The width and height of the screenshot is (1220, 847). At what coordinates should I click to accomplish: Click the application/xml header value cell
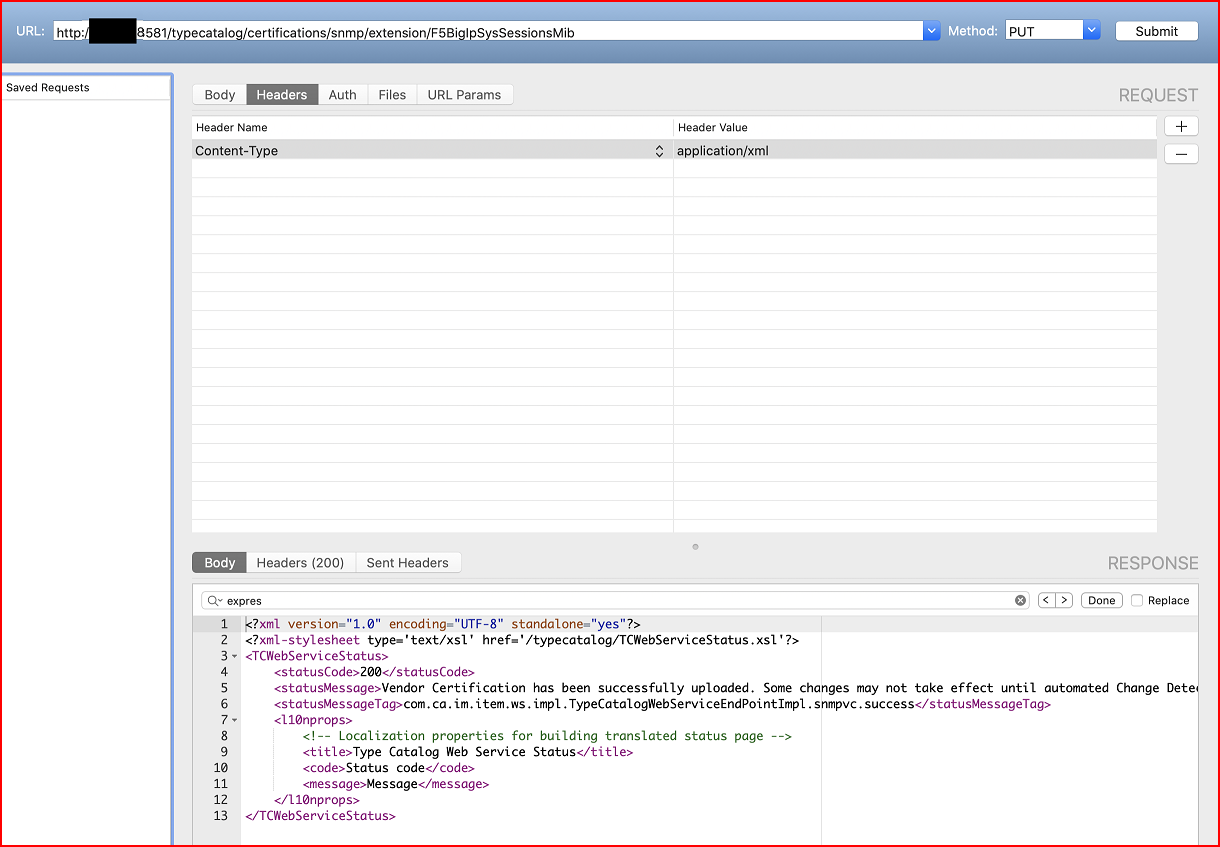(x=914, y=151)
